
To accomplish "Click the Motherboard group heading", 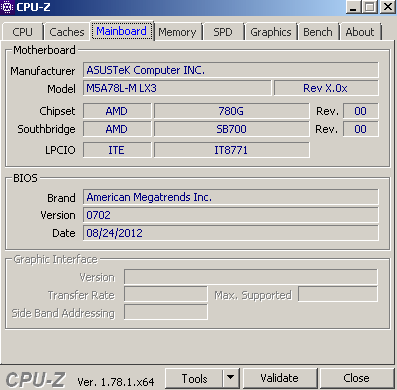I will (44, 50).
